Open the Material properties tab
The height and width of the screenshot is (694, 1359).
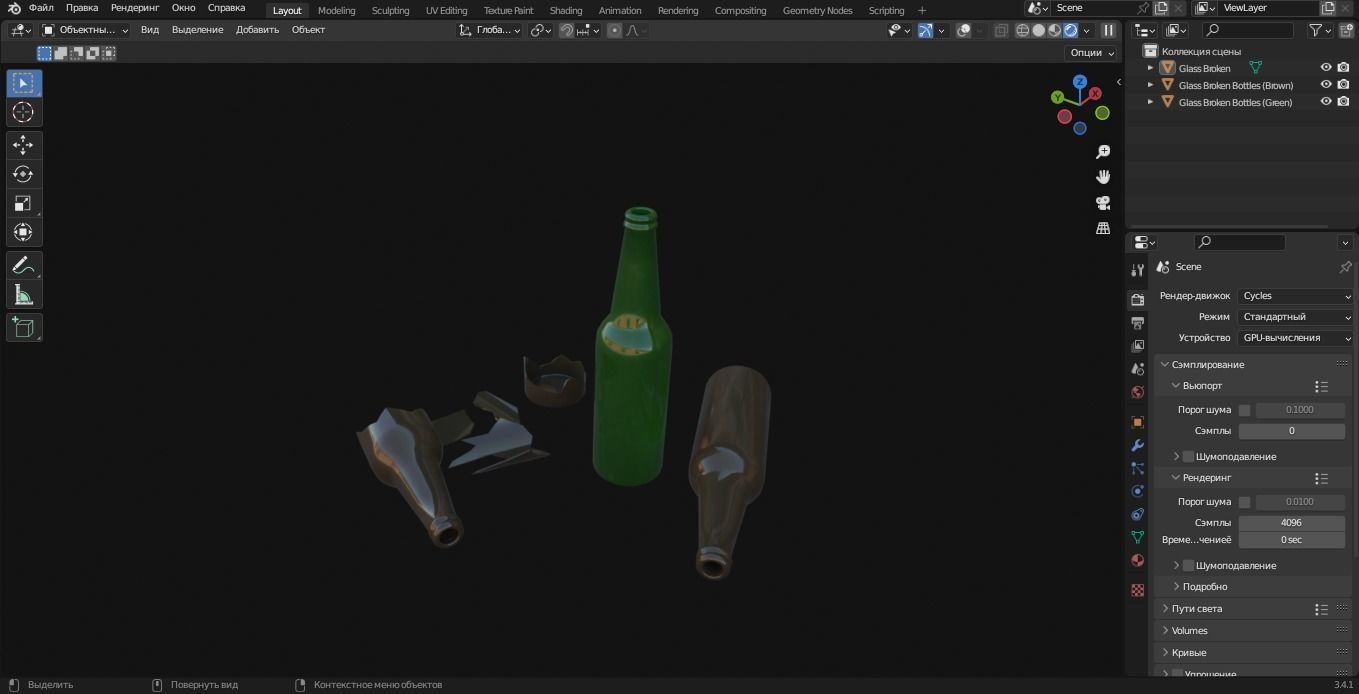click(1137, 560)
